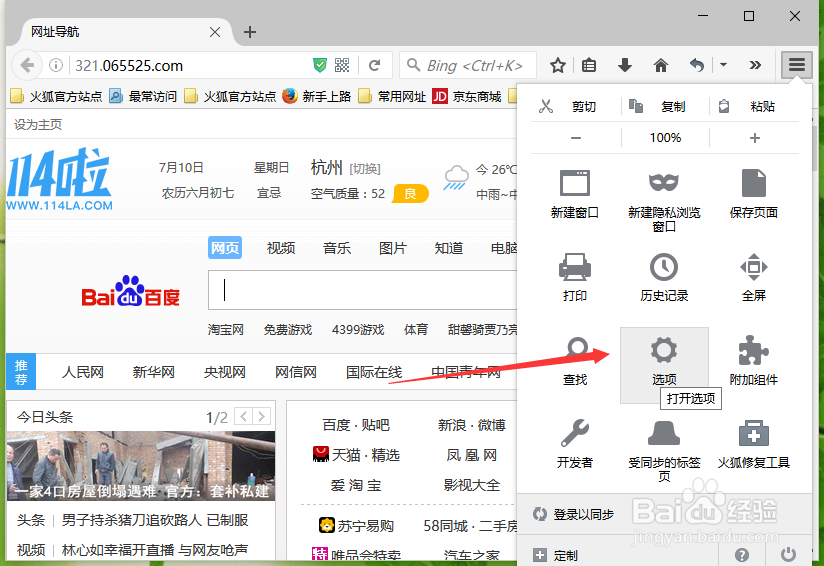
Task: Open Developer wrench icon
Action: [574, 433]
